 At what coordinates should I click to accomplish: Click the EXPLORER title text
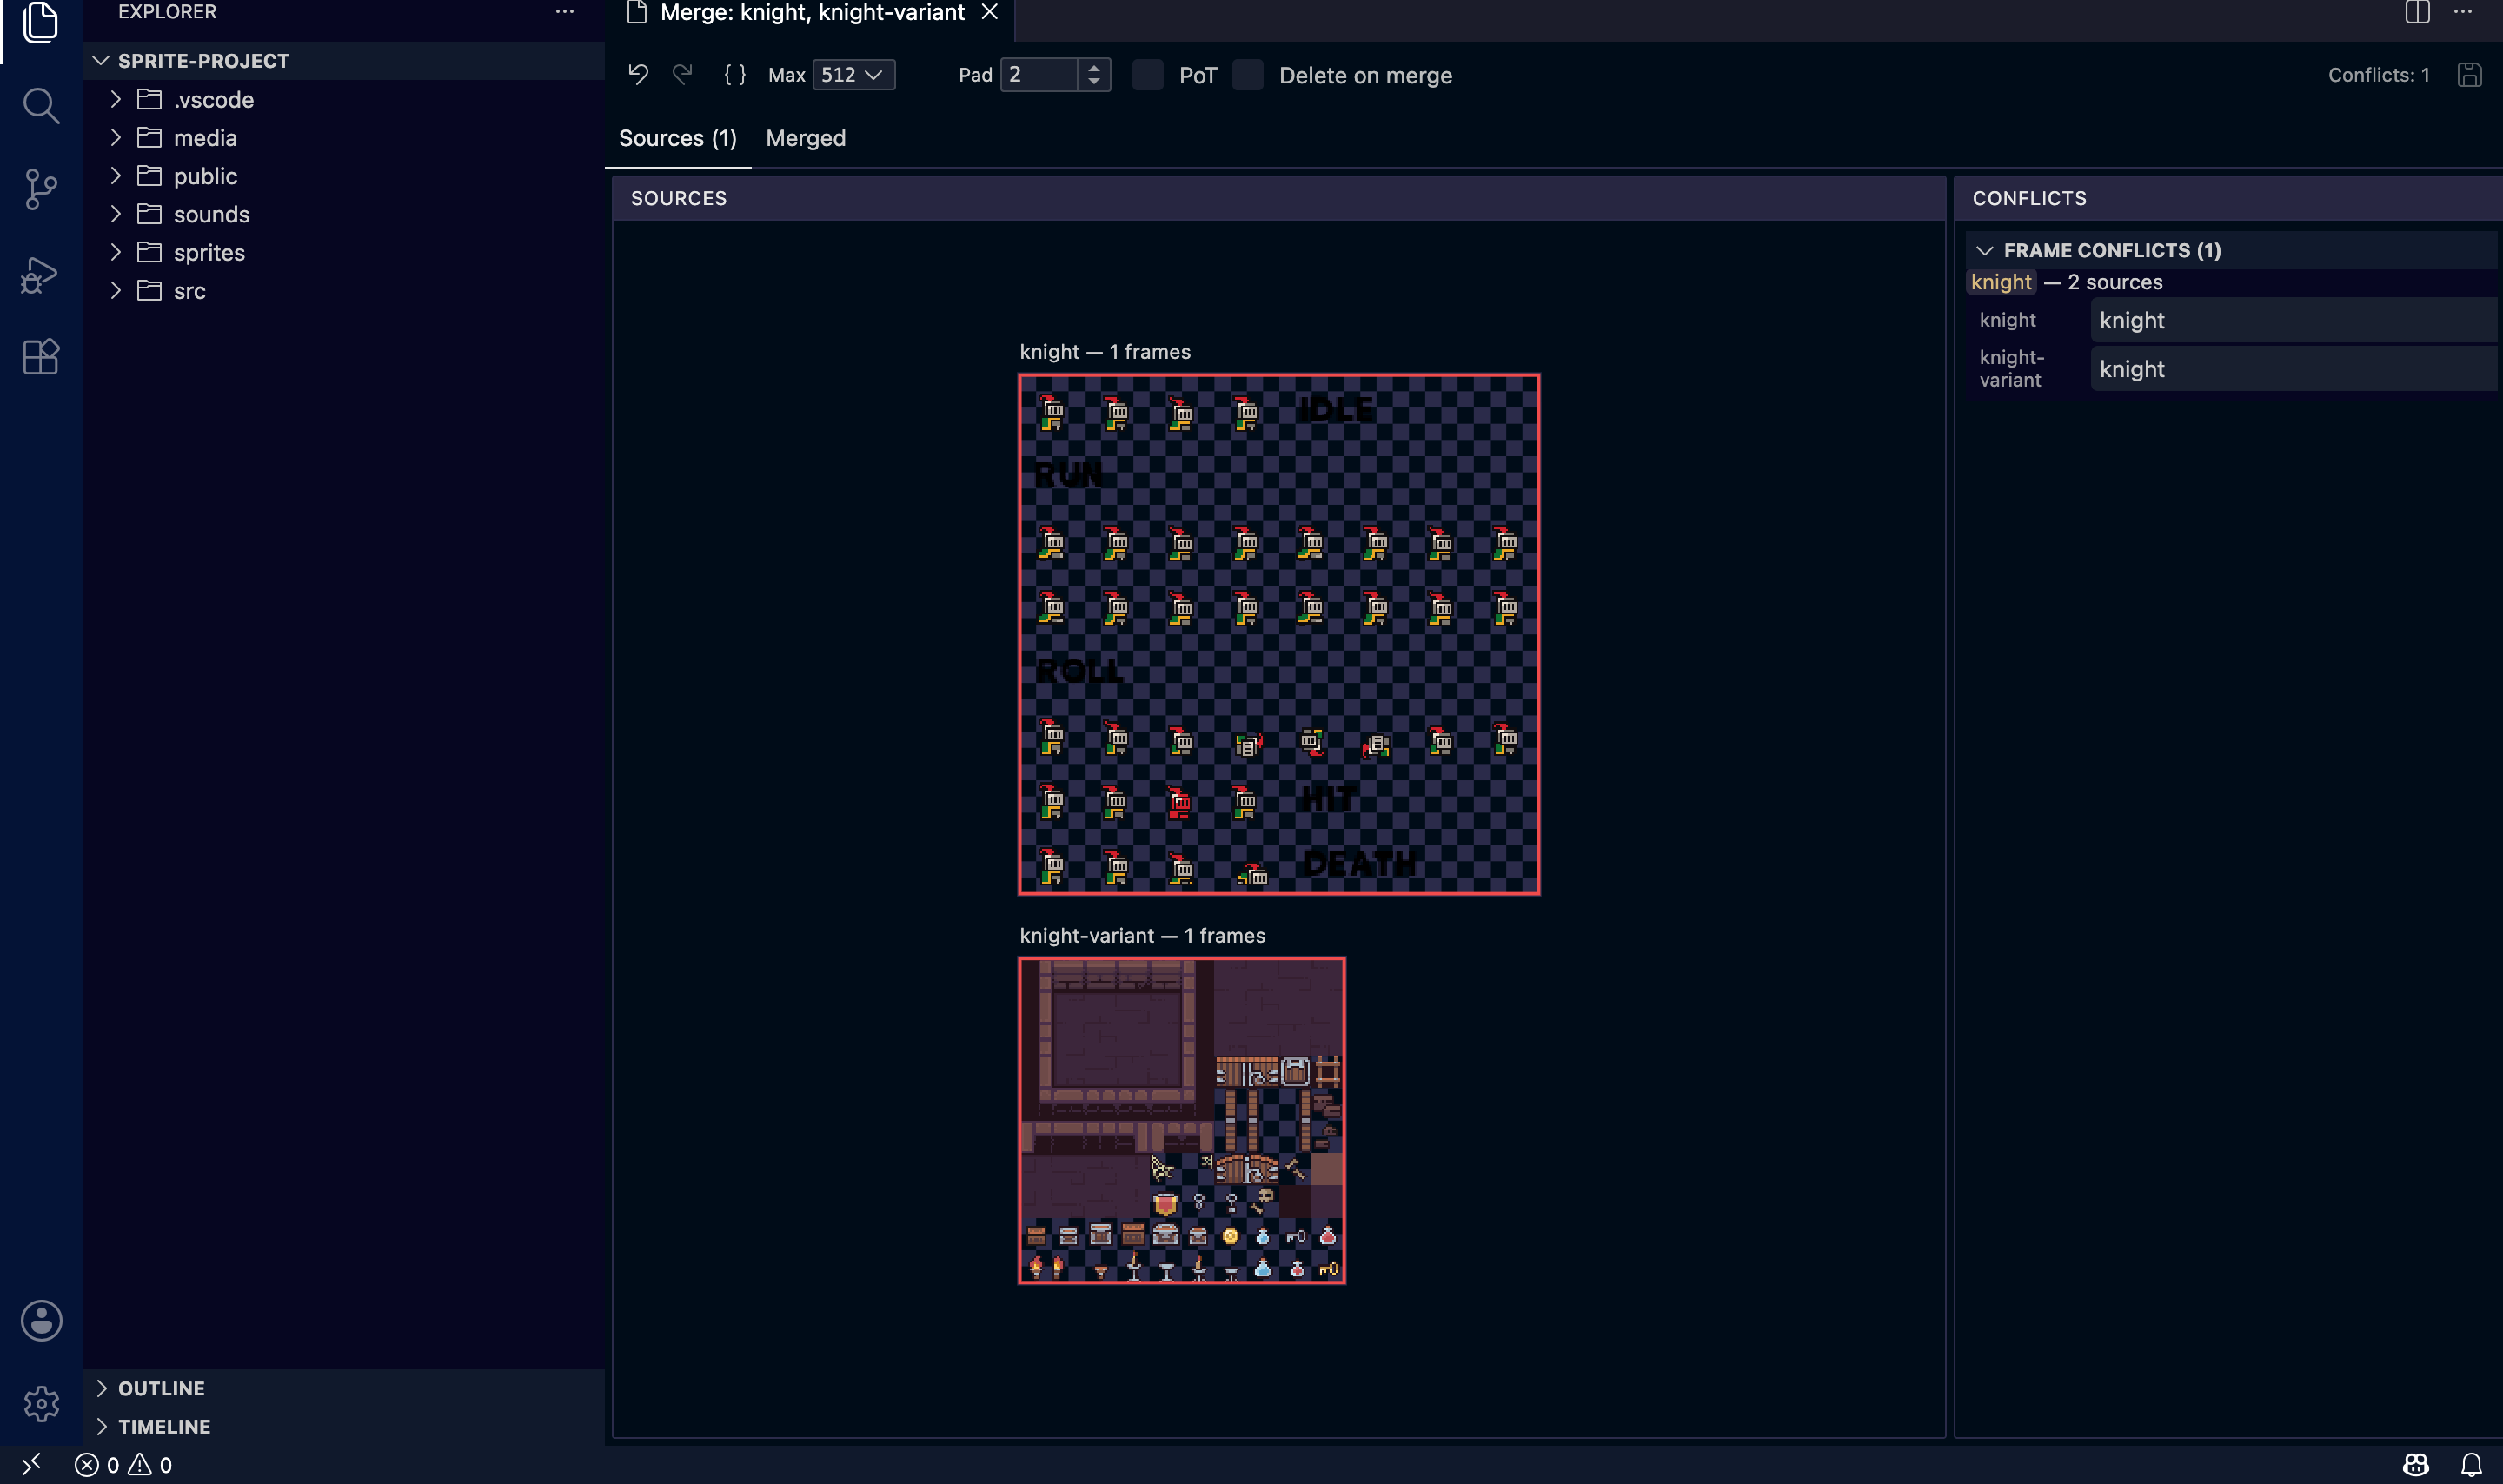[x=167, y=12]
